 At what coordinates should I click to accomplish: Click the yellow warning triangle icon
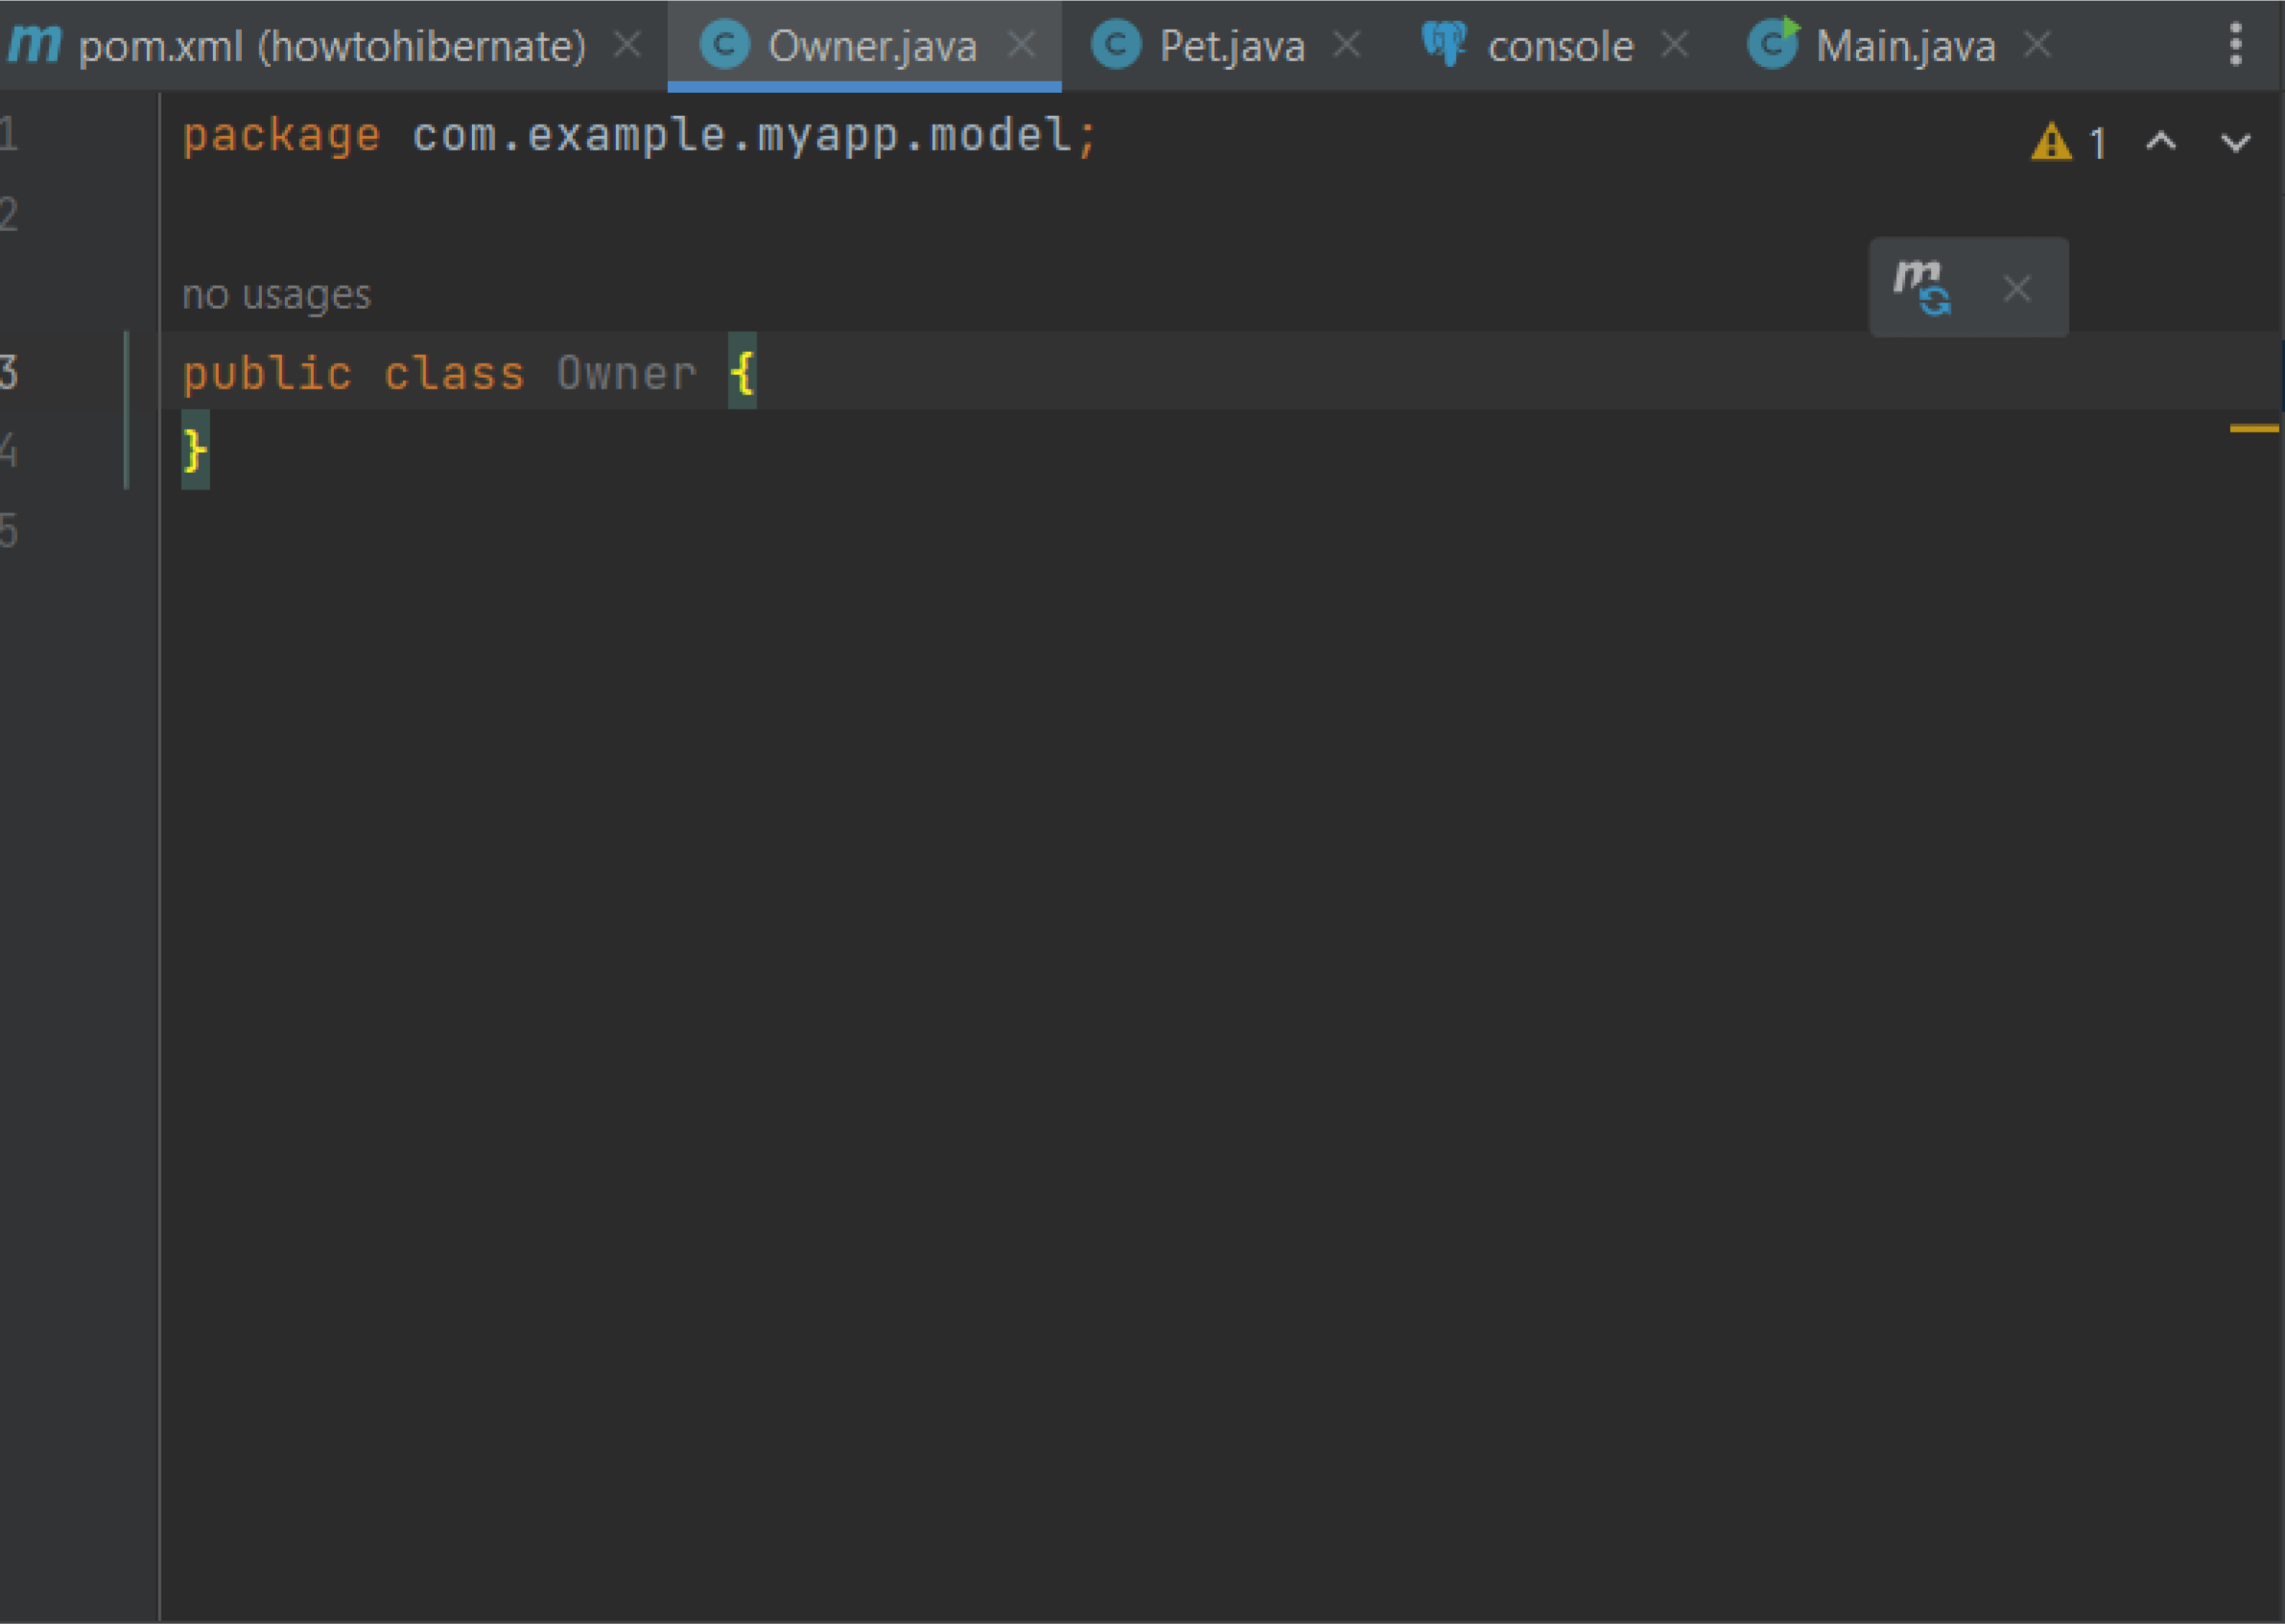point(2051,142)
